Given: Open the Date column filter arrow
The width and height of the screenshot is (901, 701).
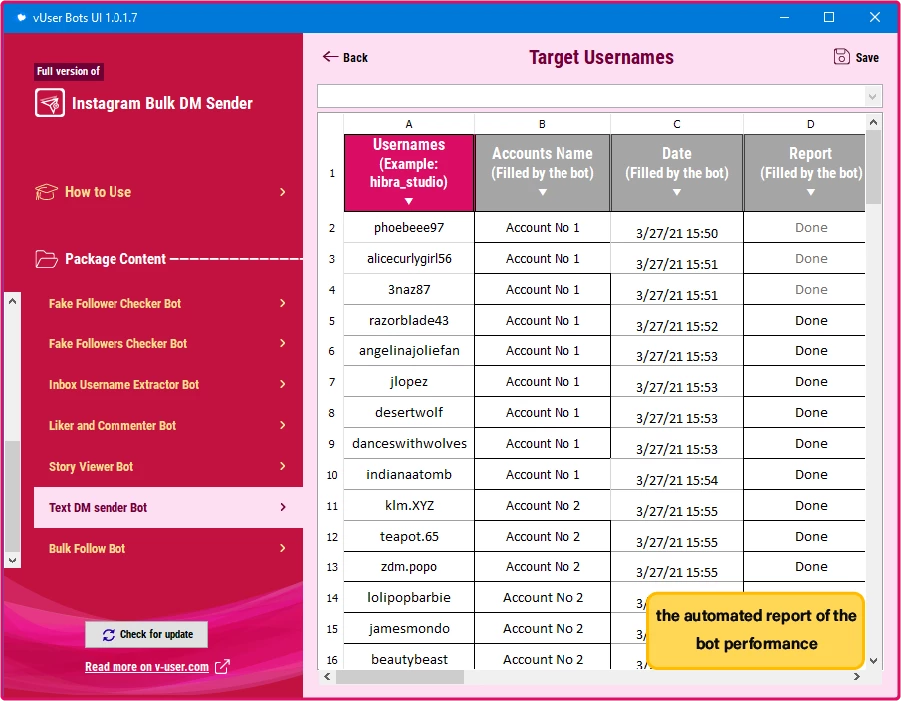Looking at the screenshot, I should point(677,192).
